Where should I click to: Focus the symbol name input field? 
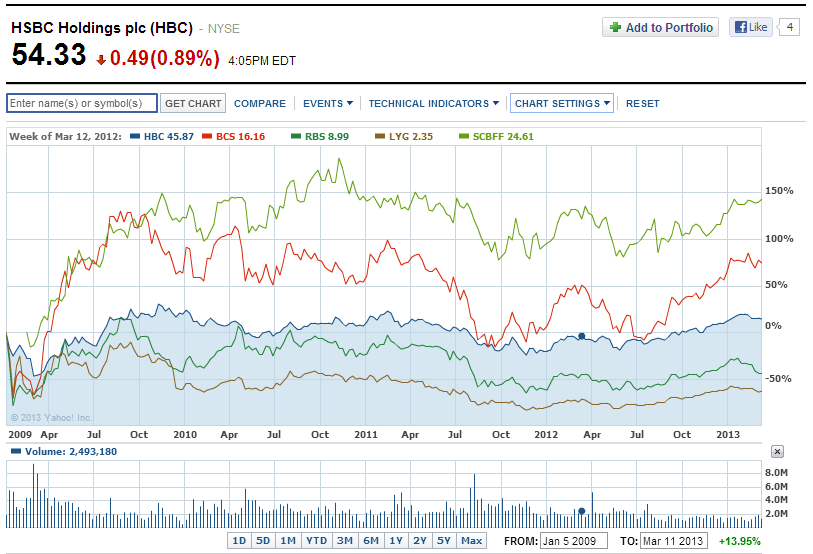tap(82, 103)
